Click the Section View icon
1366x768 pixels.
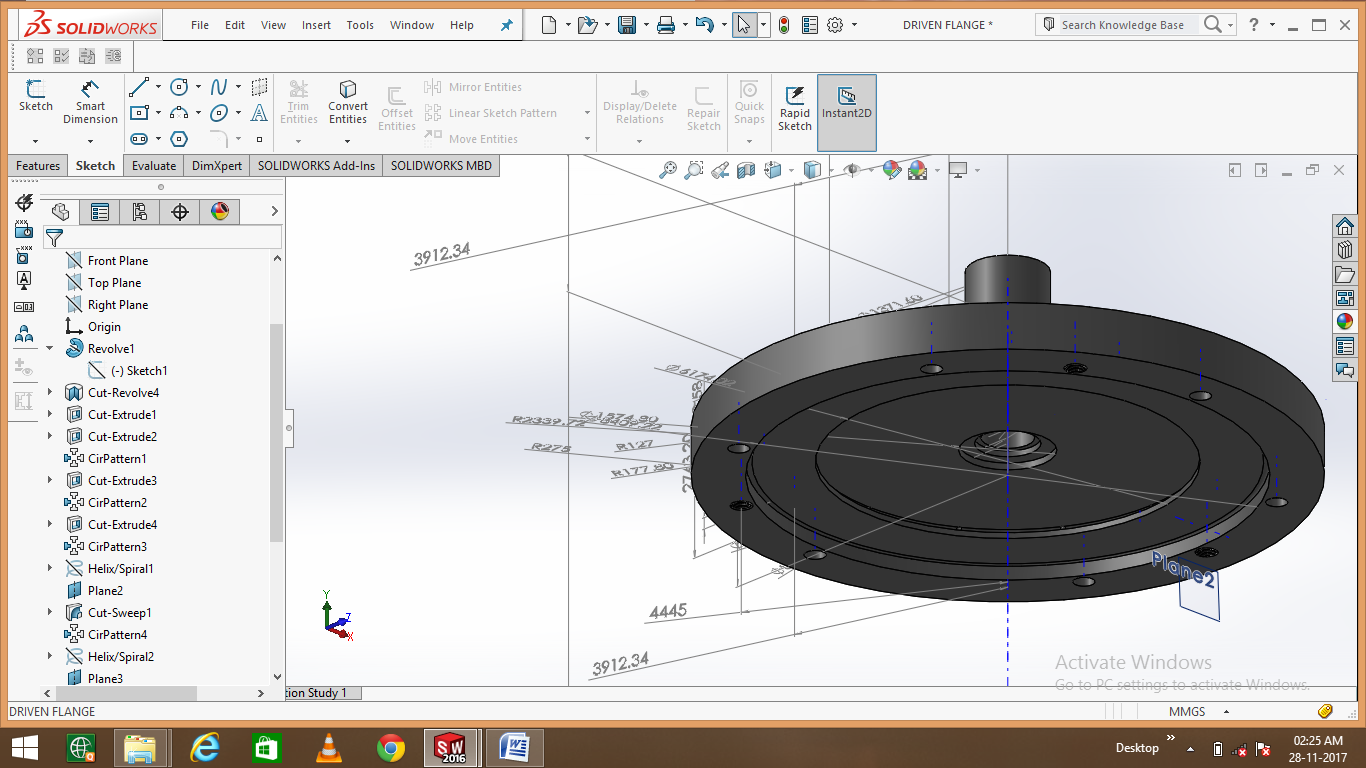(x=746, y=170)
